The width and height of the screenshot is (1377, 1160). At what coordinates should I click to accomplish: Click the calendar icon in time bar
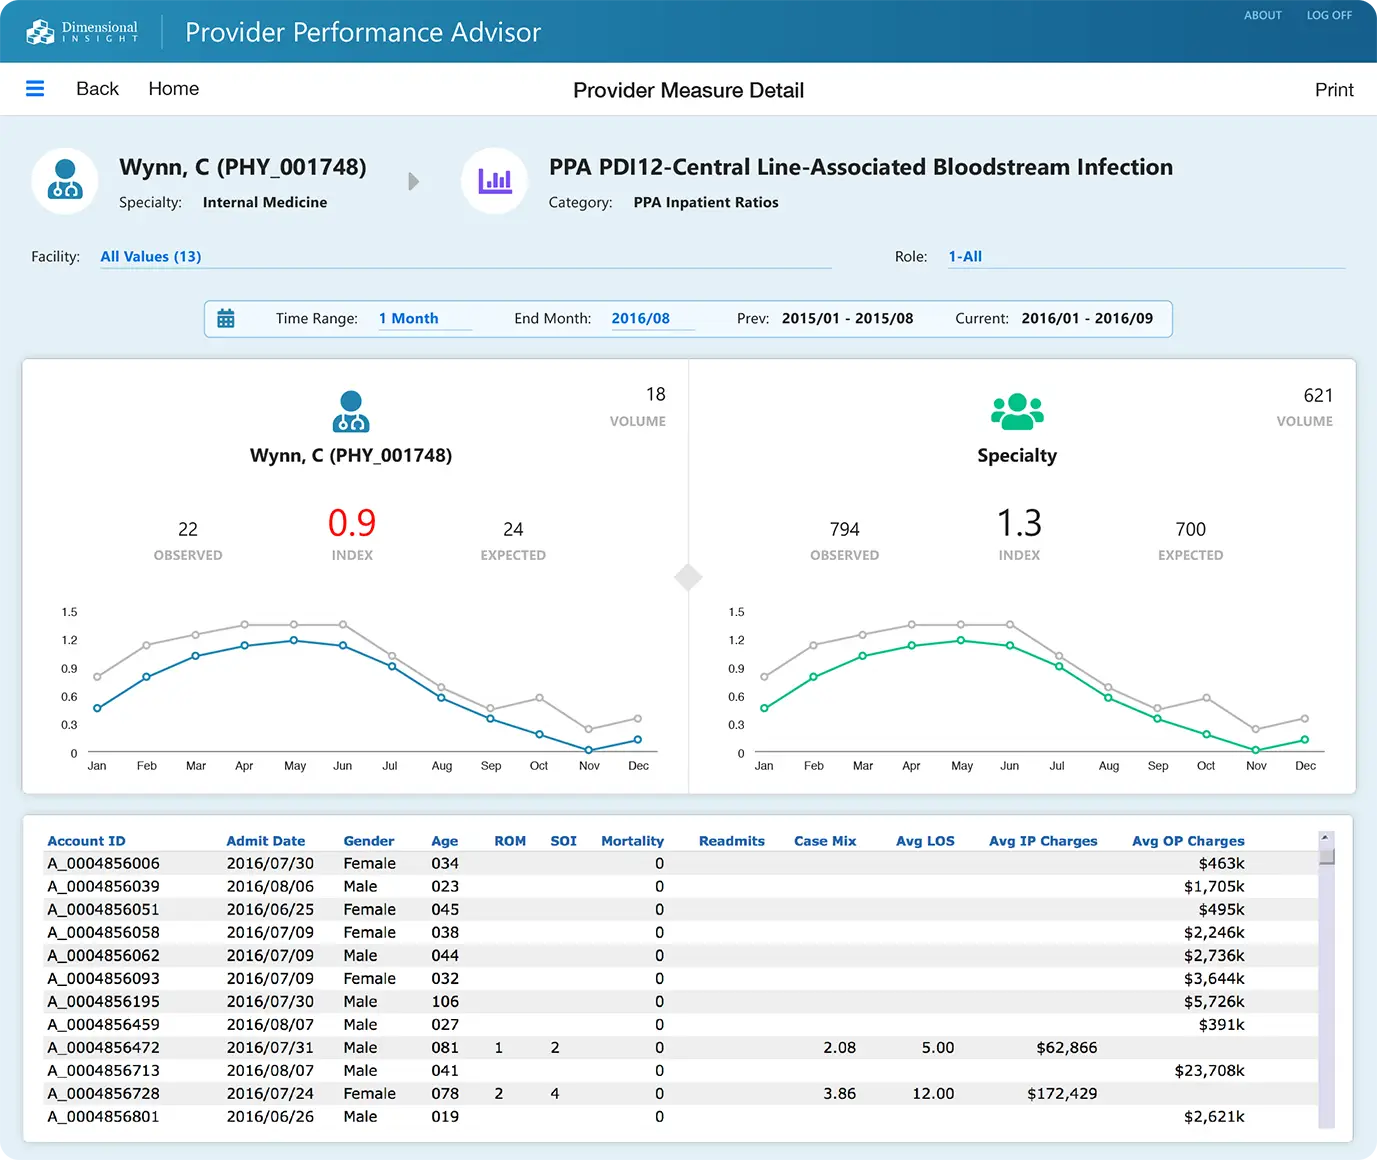[x=226, y=319]
